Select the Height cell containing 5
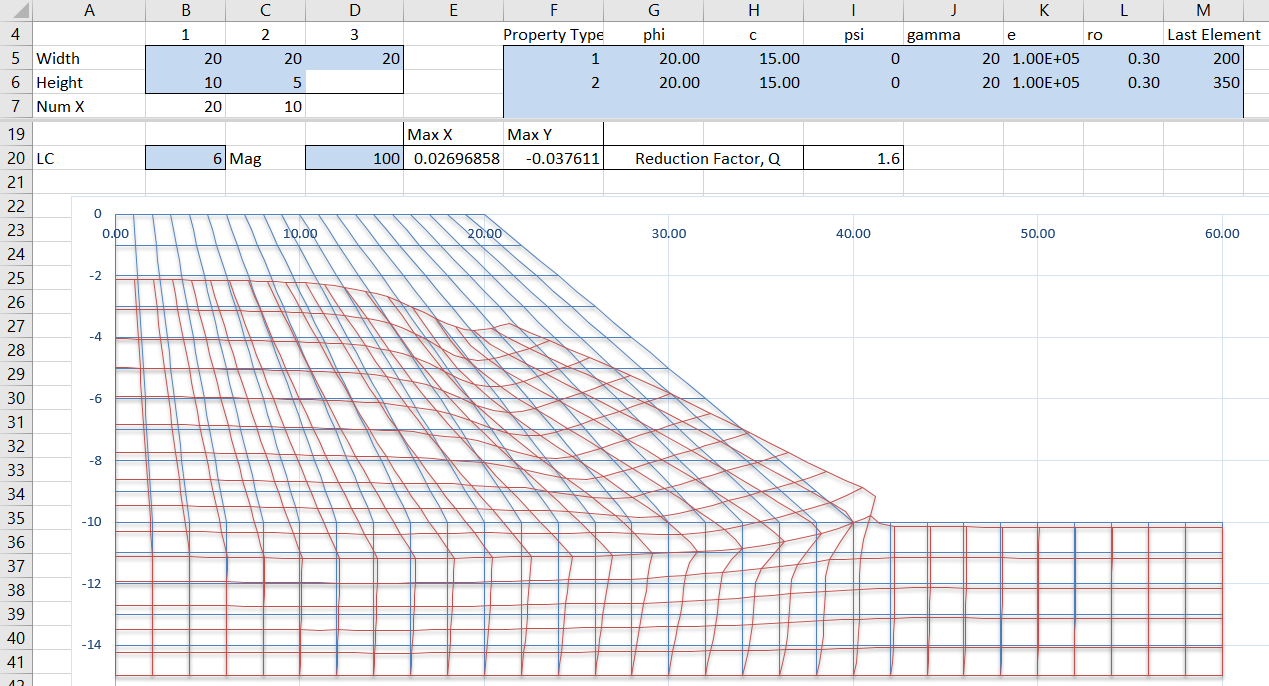 click(265, 83)
